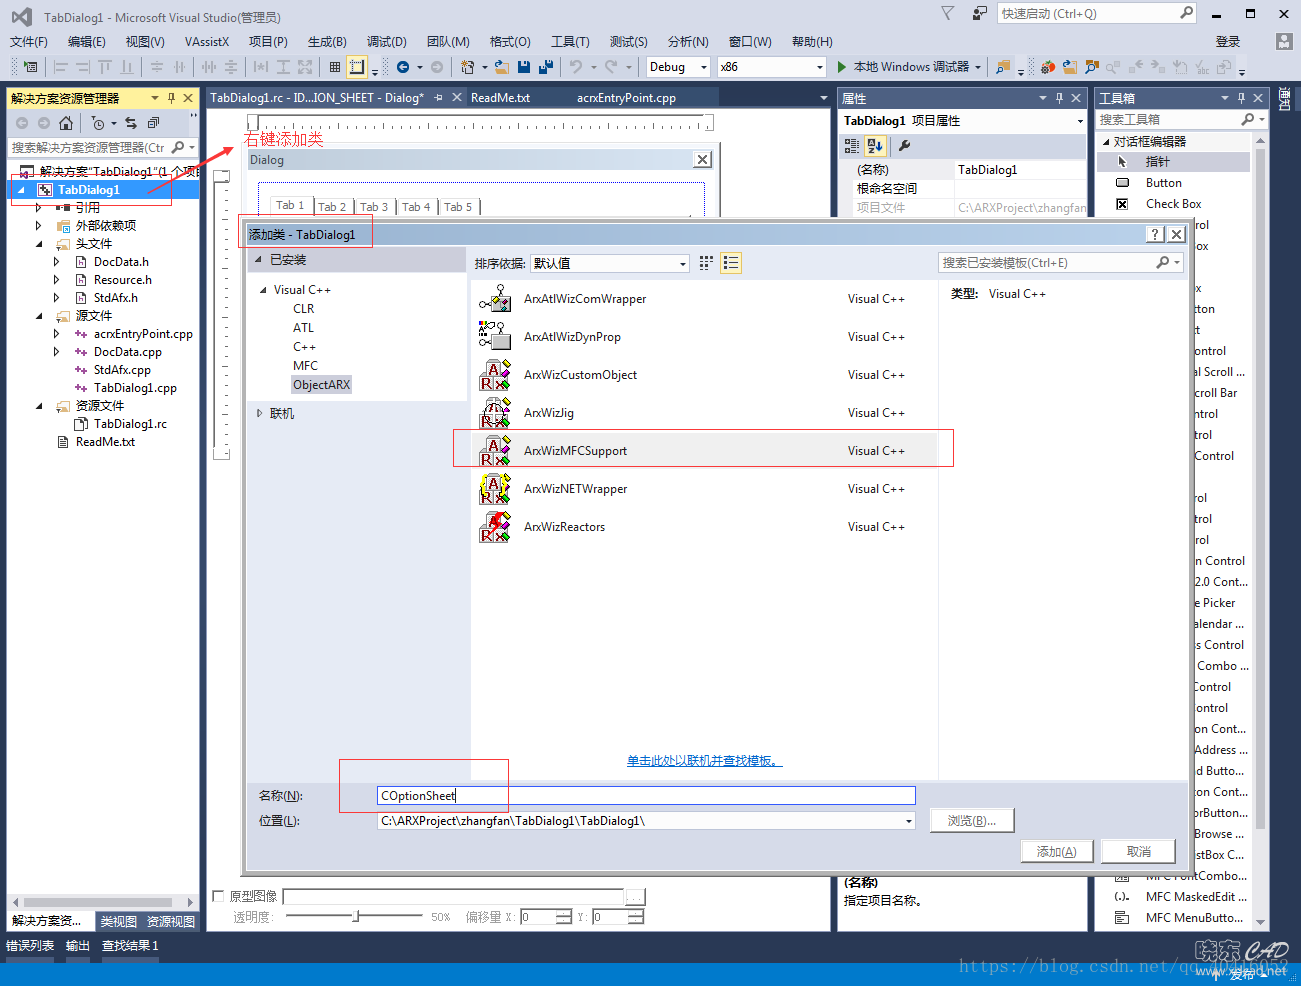The image size is (1301, 986).
Task: Expand DocData.h in Solution Explorer
Action: 57,262
